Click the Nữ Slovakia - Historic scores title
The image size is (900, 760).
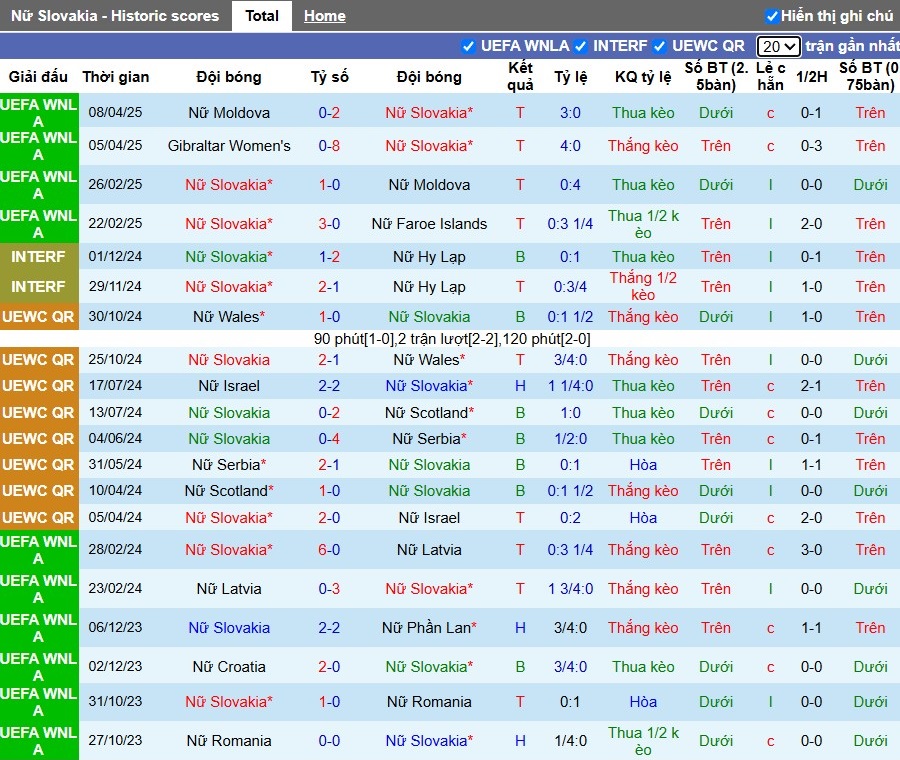point(115,15)
